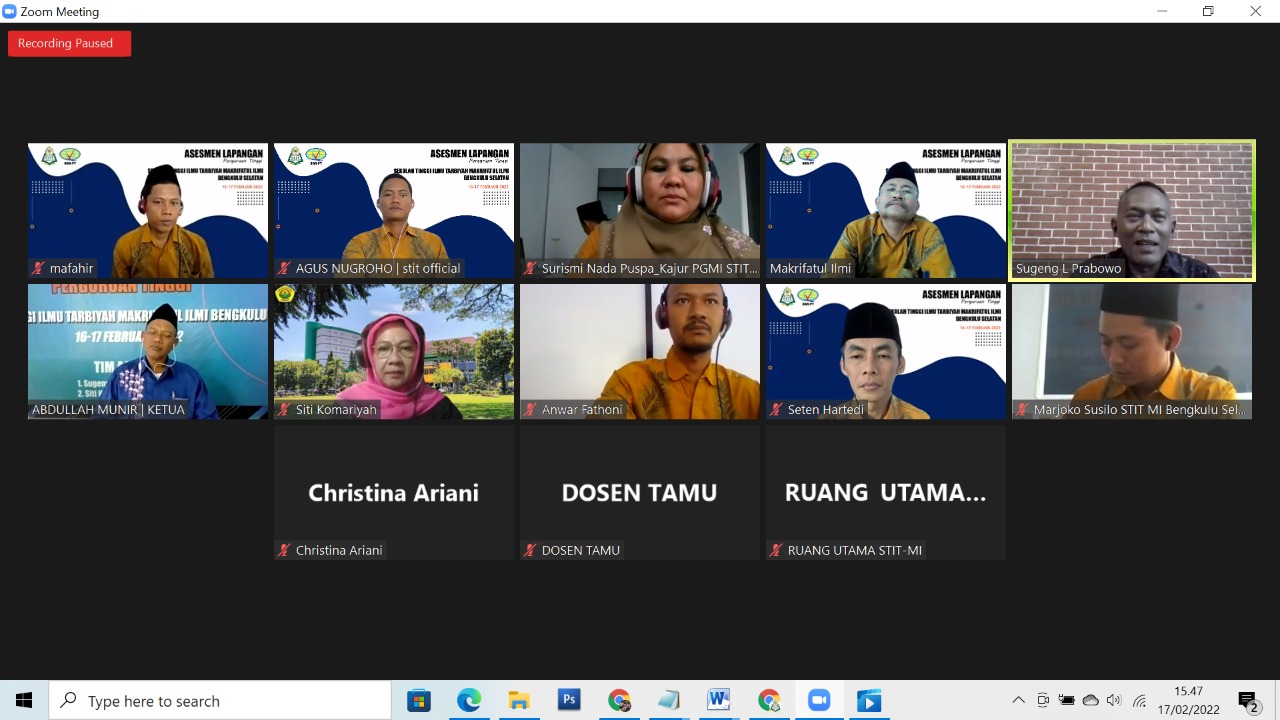Select Siti Komariyah's video tile
This screenshot has height=720, width=1280.
tap(394, 351)
